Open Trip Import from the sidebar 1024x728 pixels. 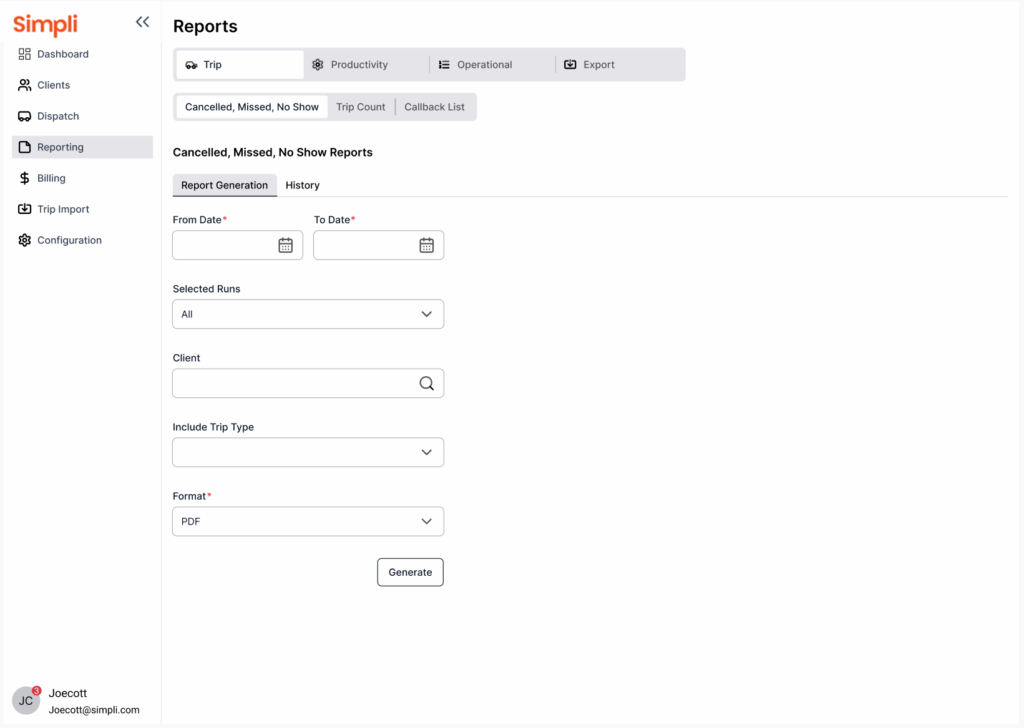click(63, 209)
